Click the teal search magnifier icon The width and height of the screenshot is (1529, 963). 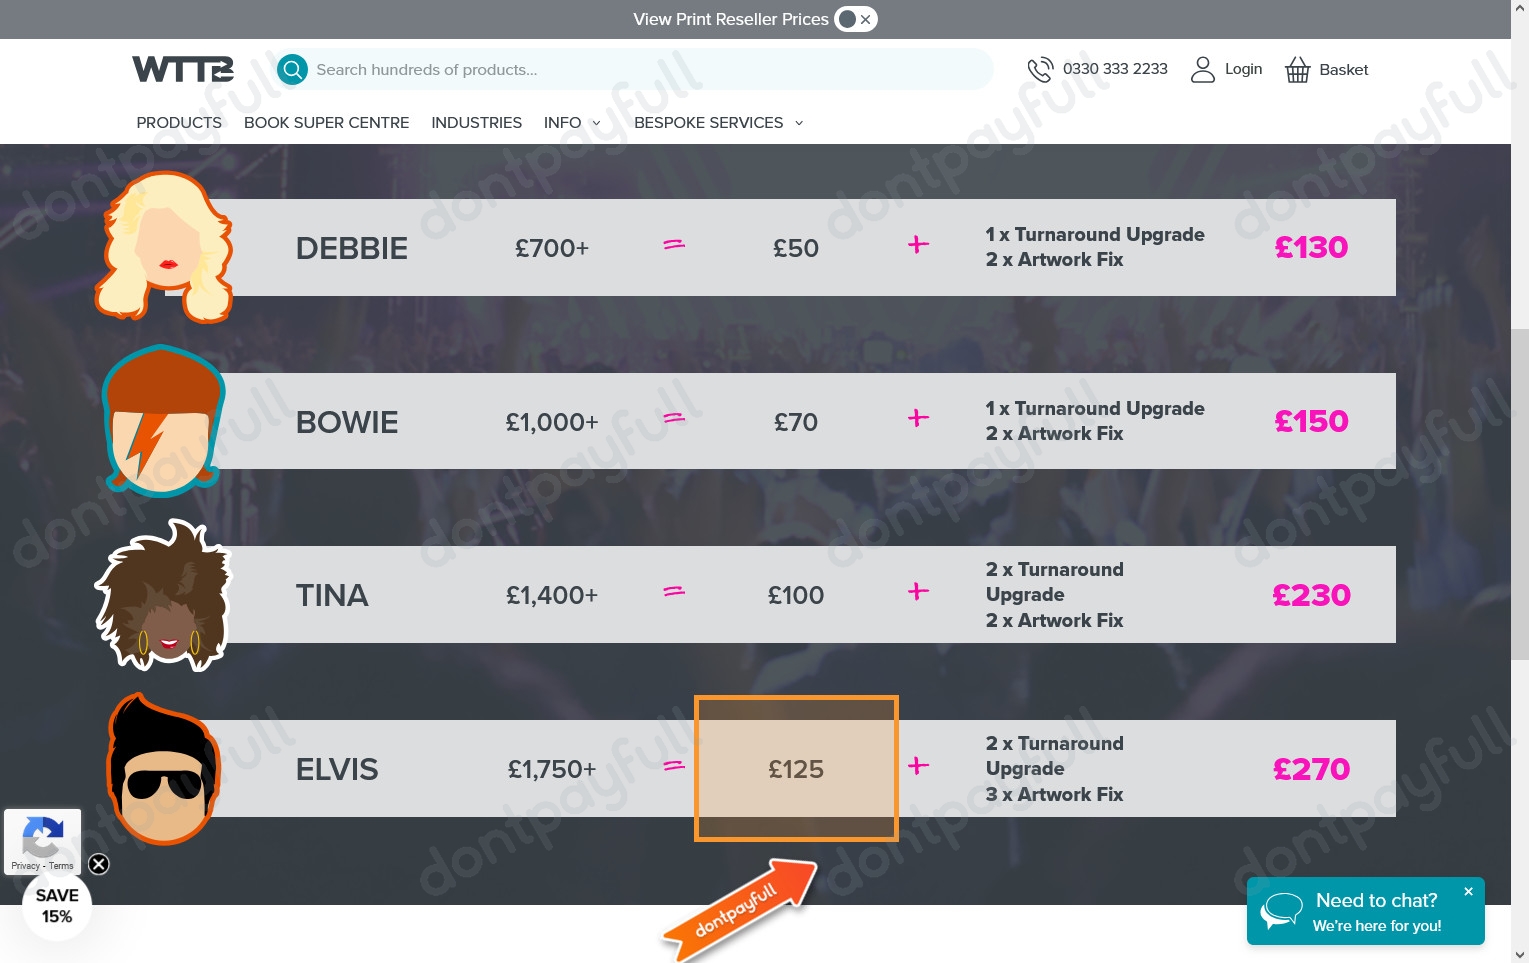[292, 69]
